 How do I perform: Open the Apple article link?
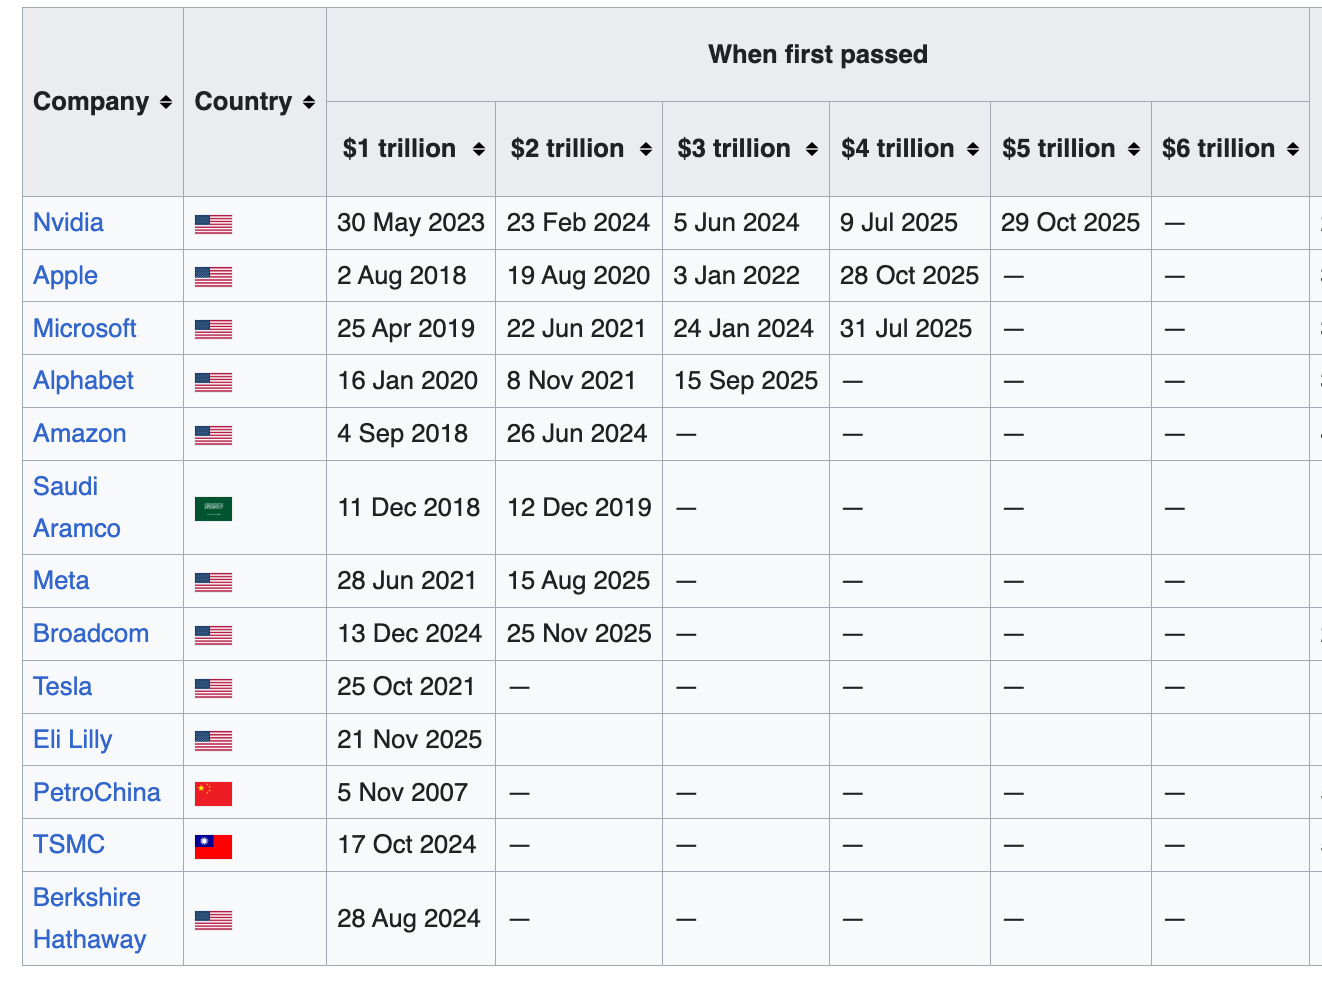tap(65, 275)
